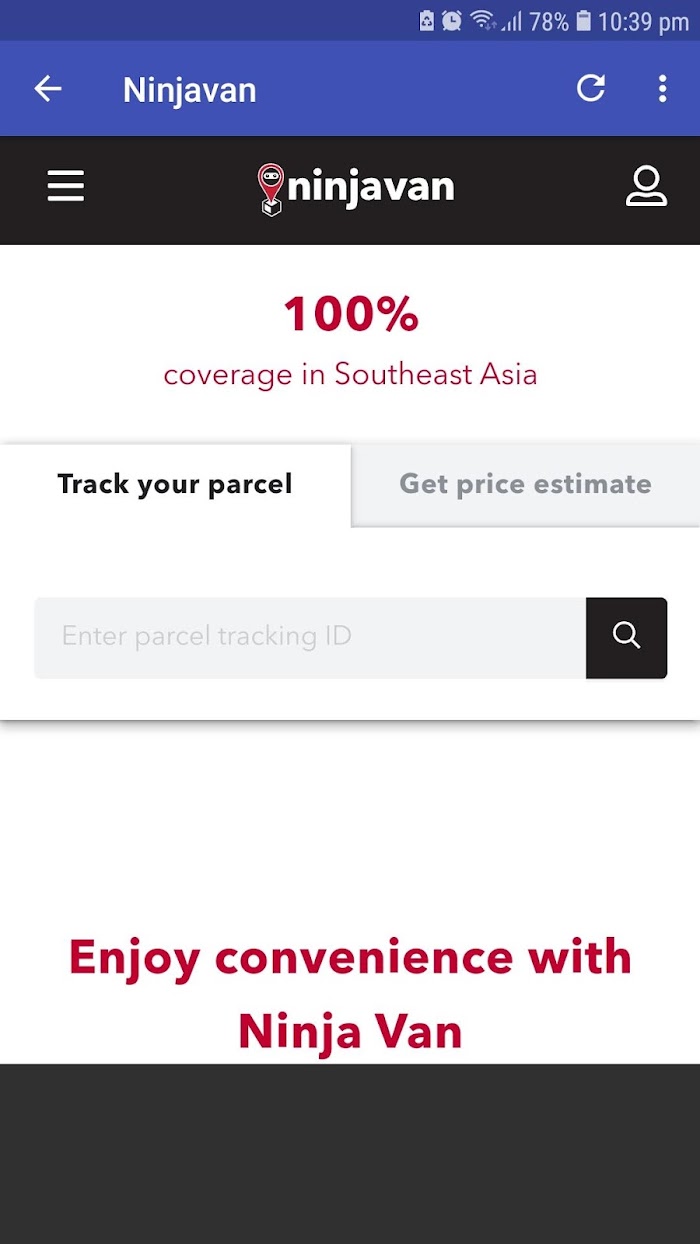Switch to Get price estimate tab

[526, 485]
